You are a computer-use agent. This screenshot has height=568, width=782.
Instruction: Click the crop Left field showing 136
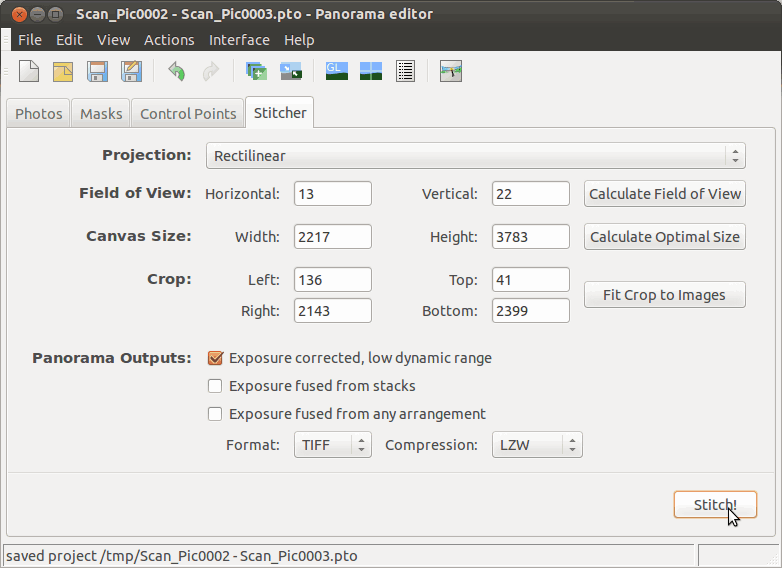coord(333,279)
